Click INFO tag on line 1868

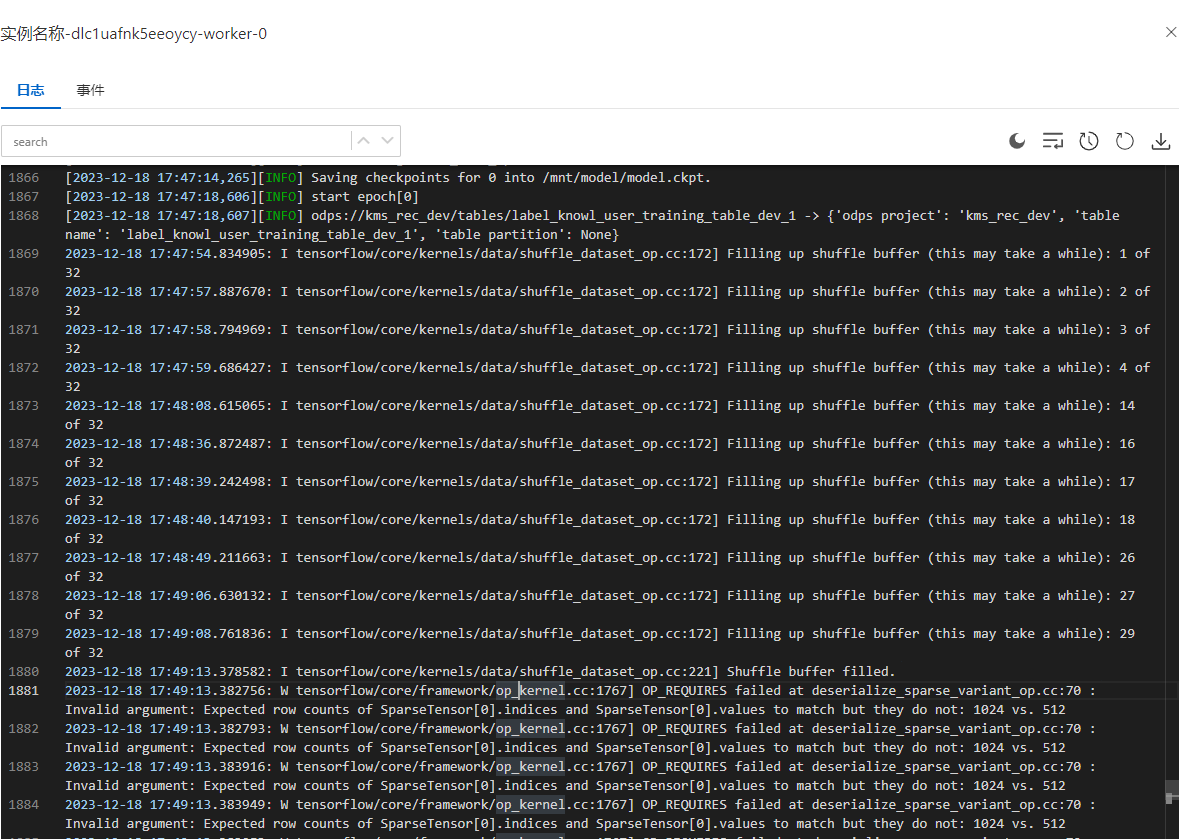click(280, 215)
